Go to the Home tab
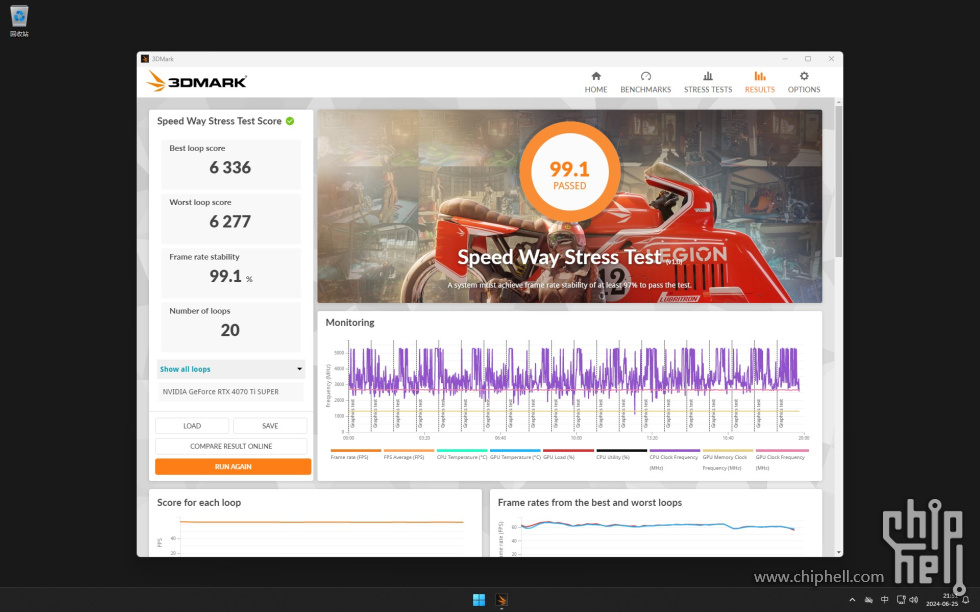Viewport: 980px width, 612px height. 596,82
